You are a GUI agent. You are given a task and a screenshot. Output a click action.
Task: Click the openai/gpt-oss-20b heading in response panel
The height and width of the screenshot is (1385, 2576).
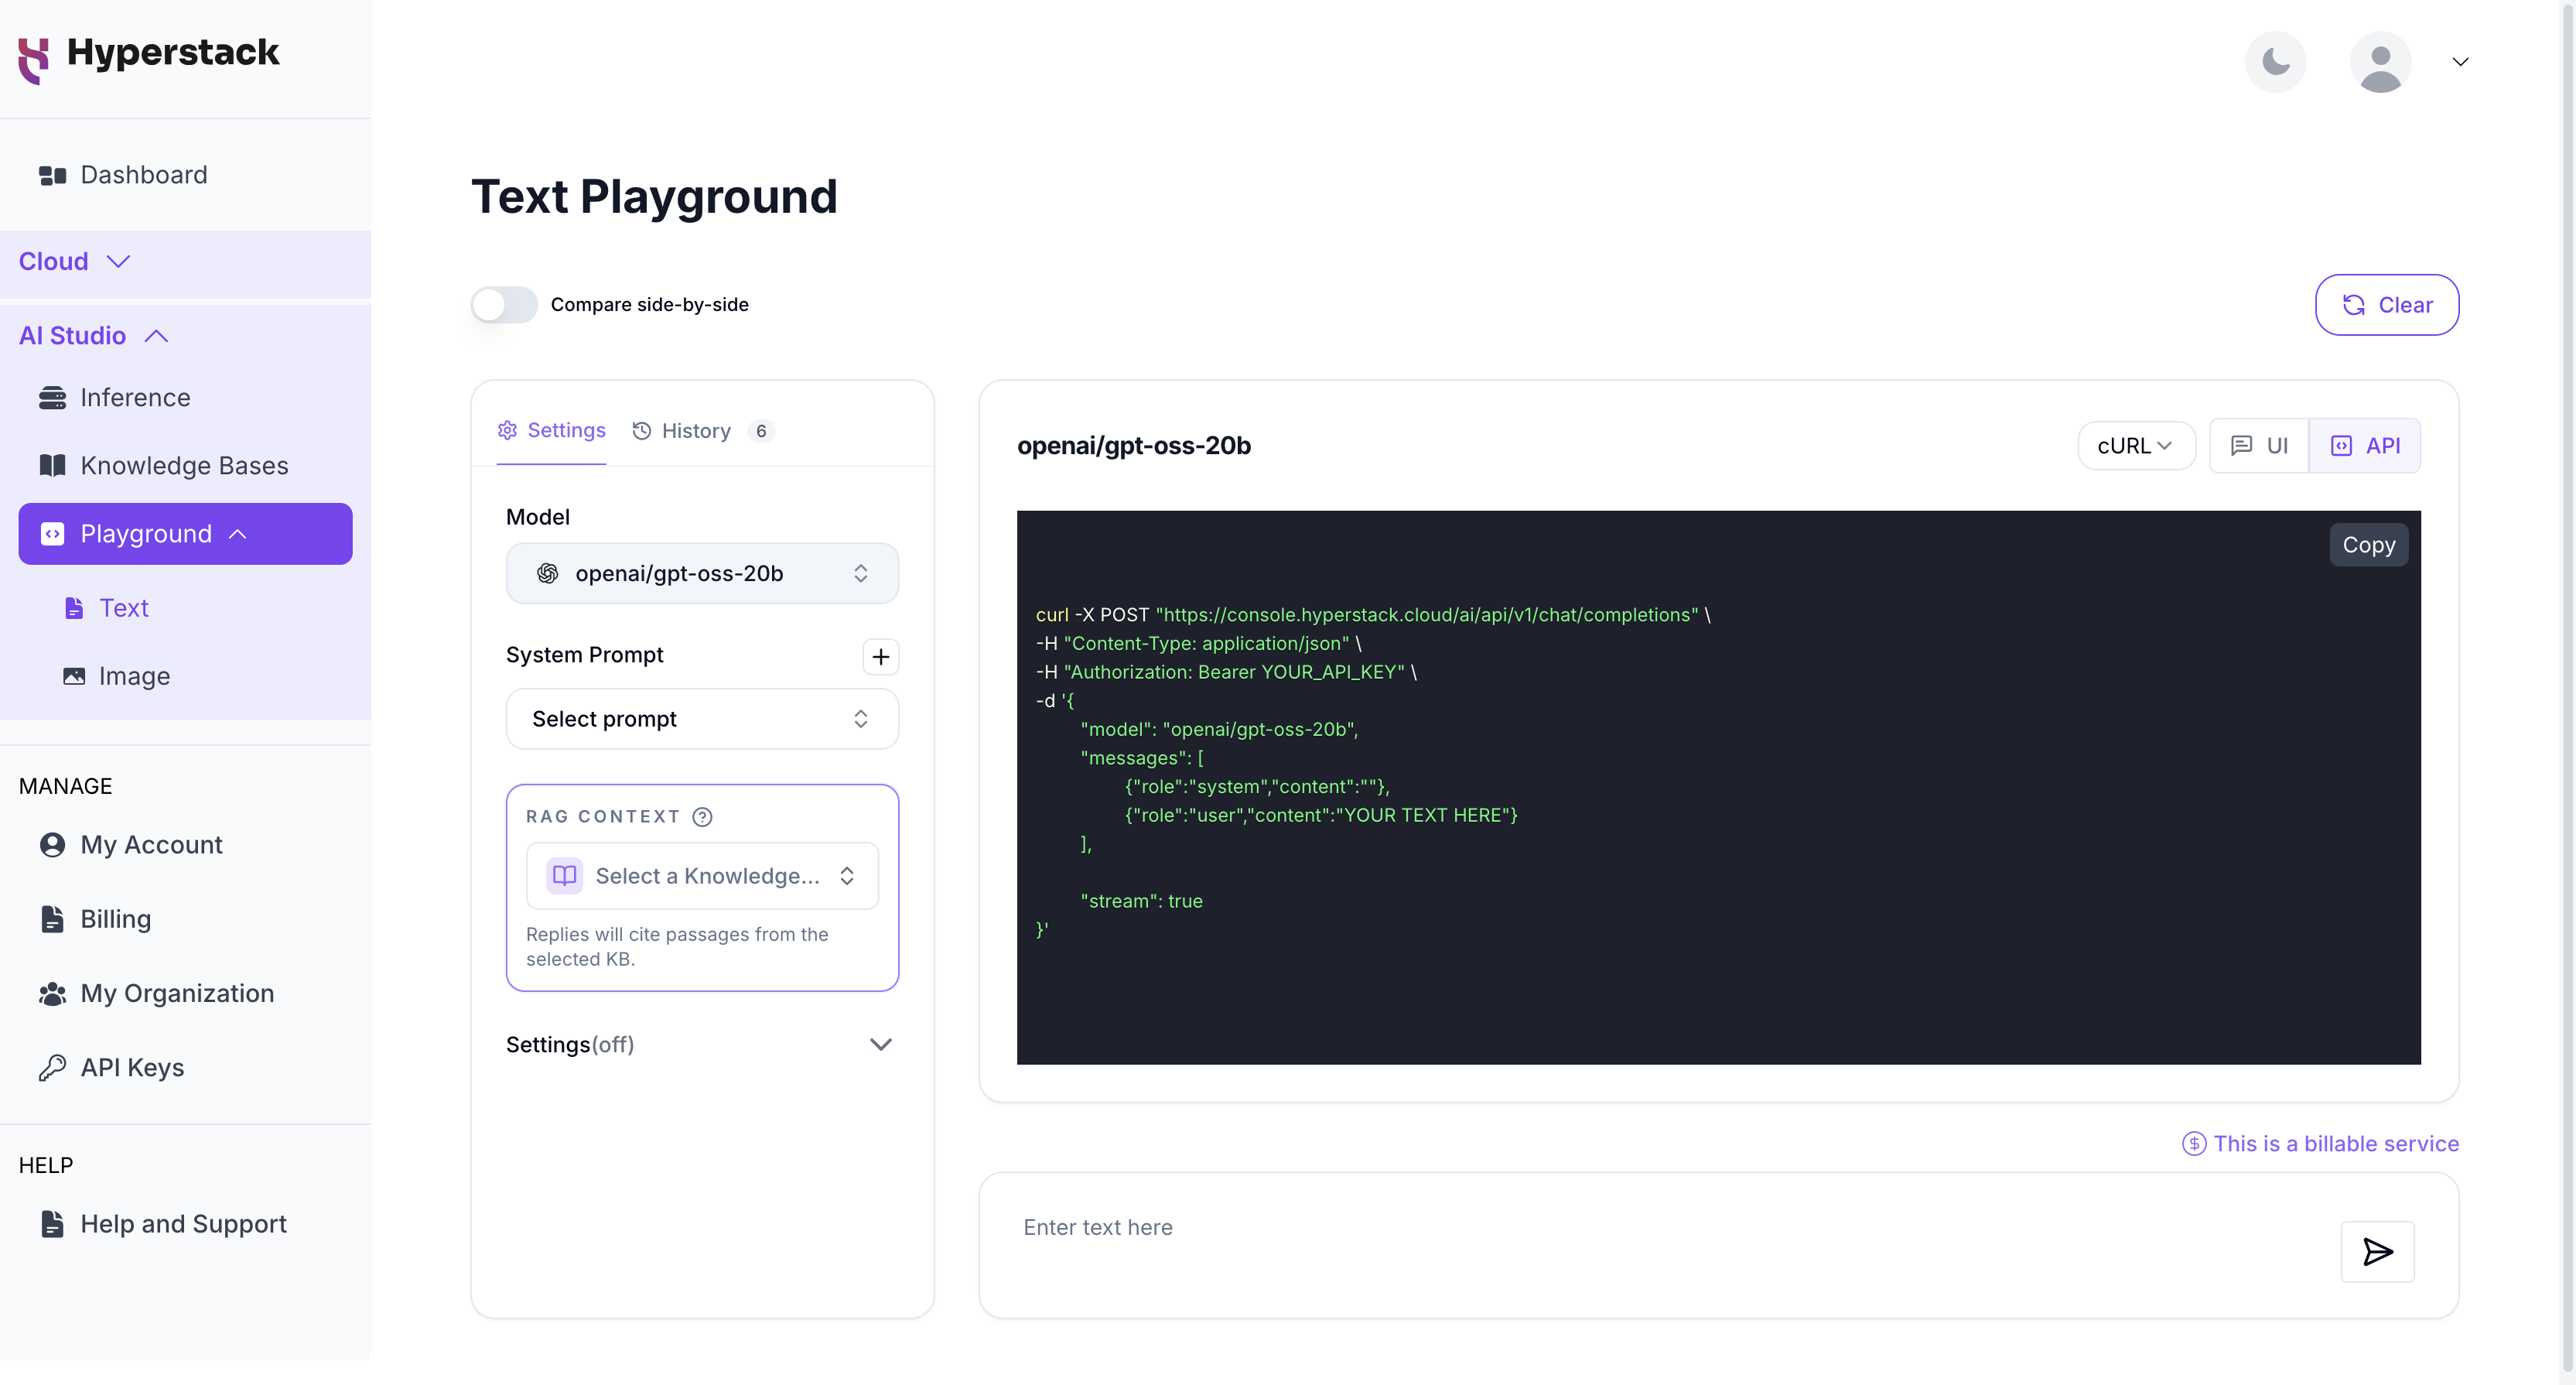pos(1133,445)
